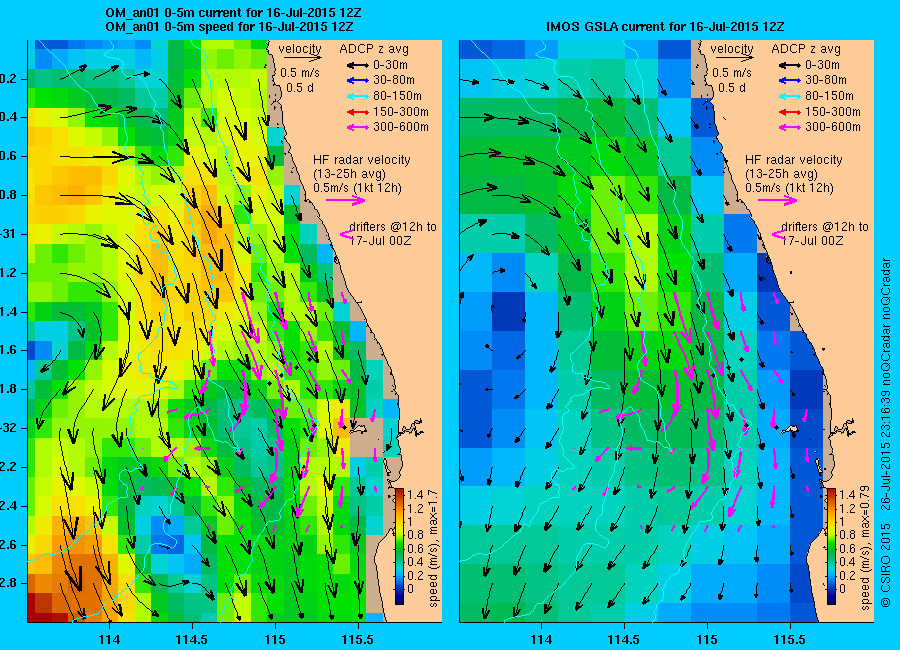Click the 'velocity' label in the right panel
This screenshot has width=900, height=650.
732,49
